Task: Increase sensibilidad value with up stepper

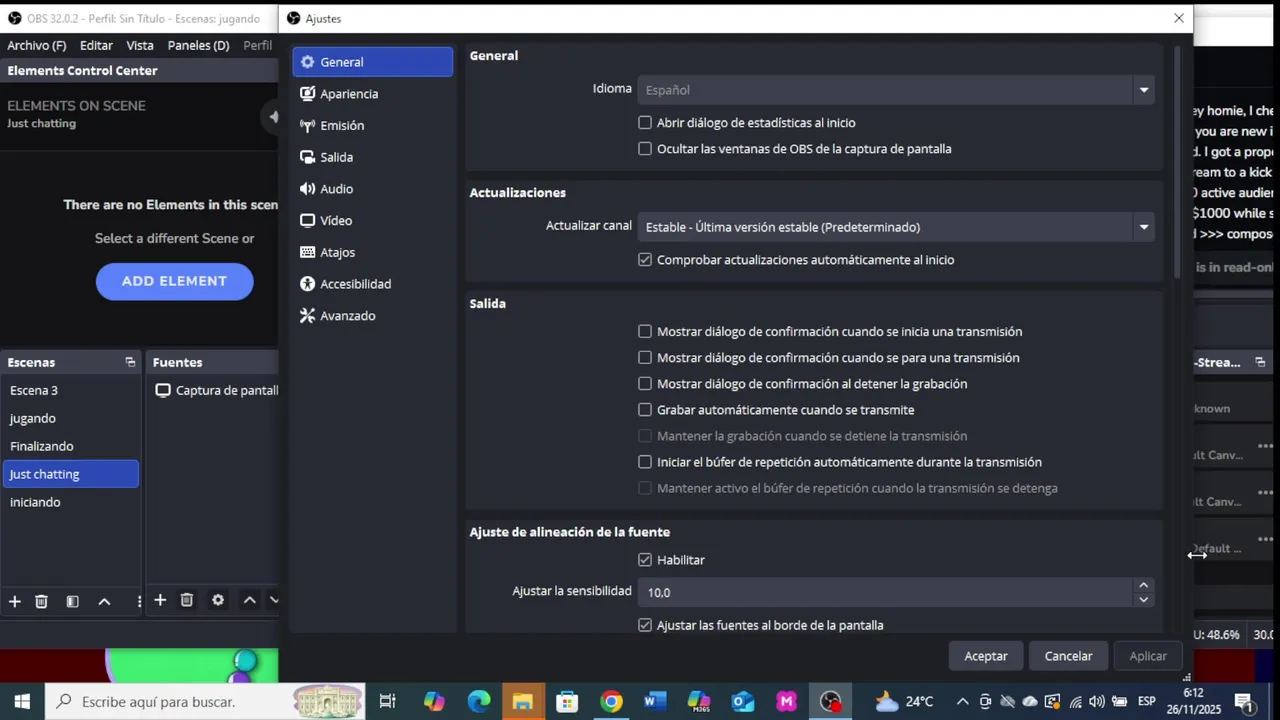Action: click(1143, 585)
